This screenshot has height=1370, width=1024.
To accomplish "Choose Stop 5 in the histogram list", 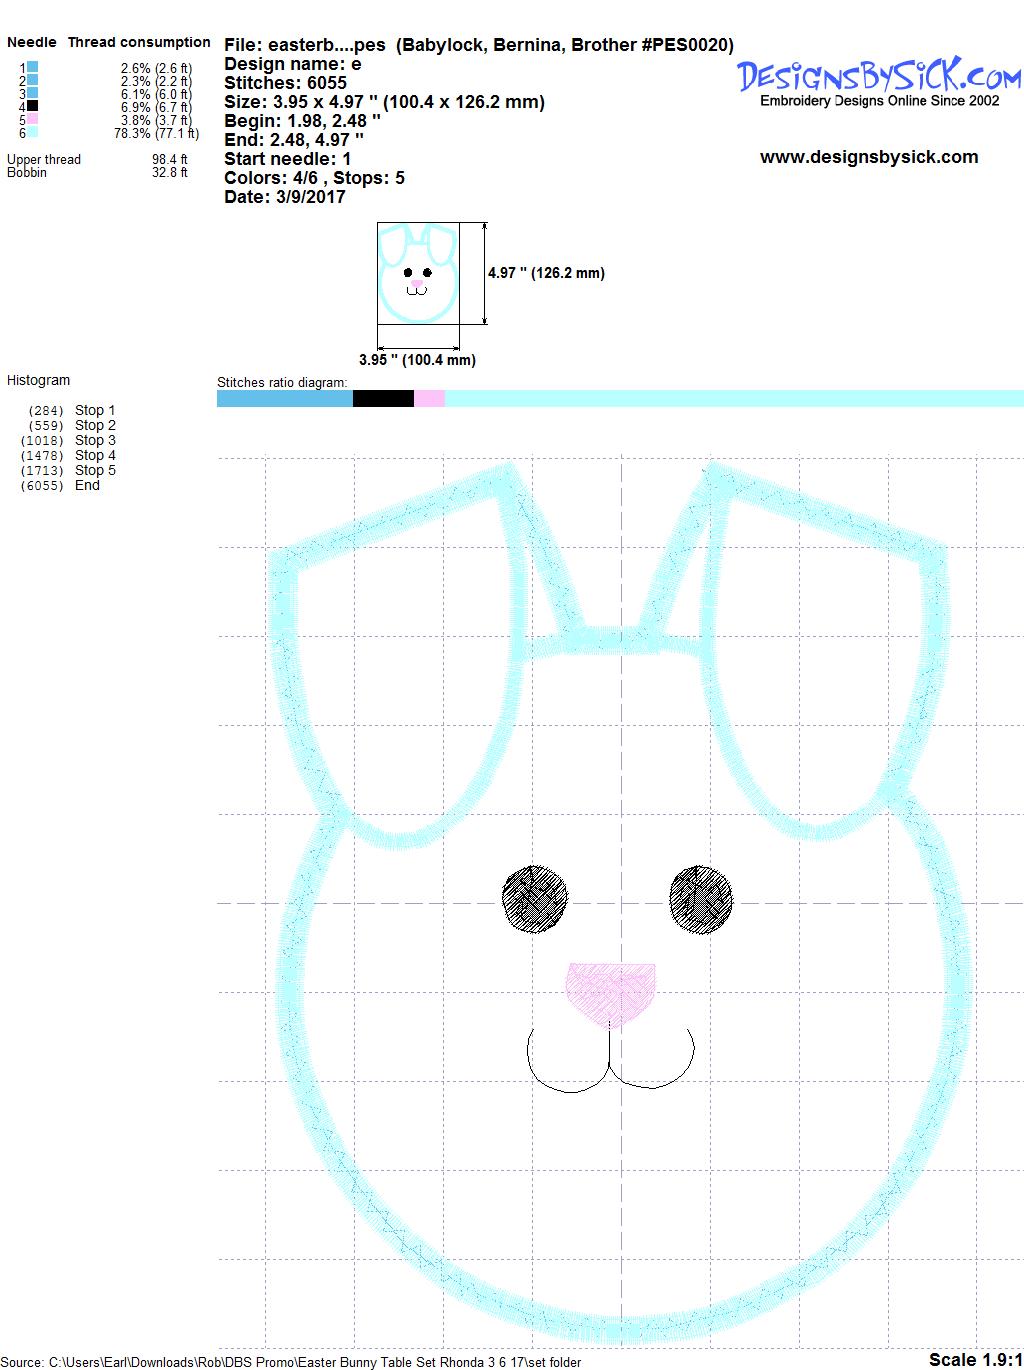I will pyautogui.click(x=95, y=470).
